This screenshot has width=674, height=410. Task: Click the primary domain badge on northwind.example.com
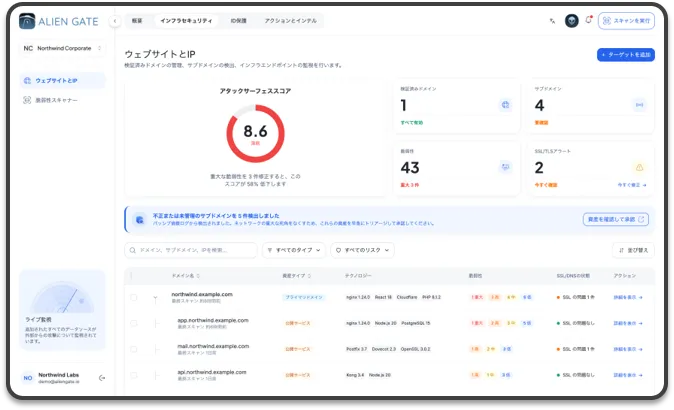(304, 297)
